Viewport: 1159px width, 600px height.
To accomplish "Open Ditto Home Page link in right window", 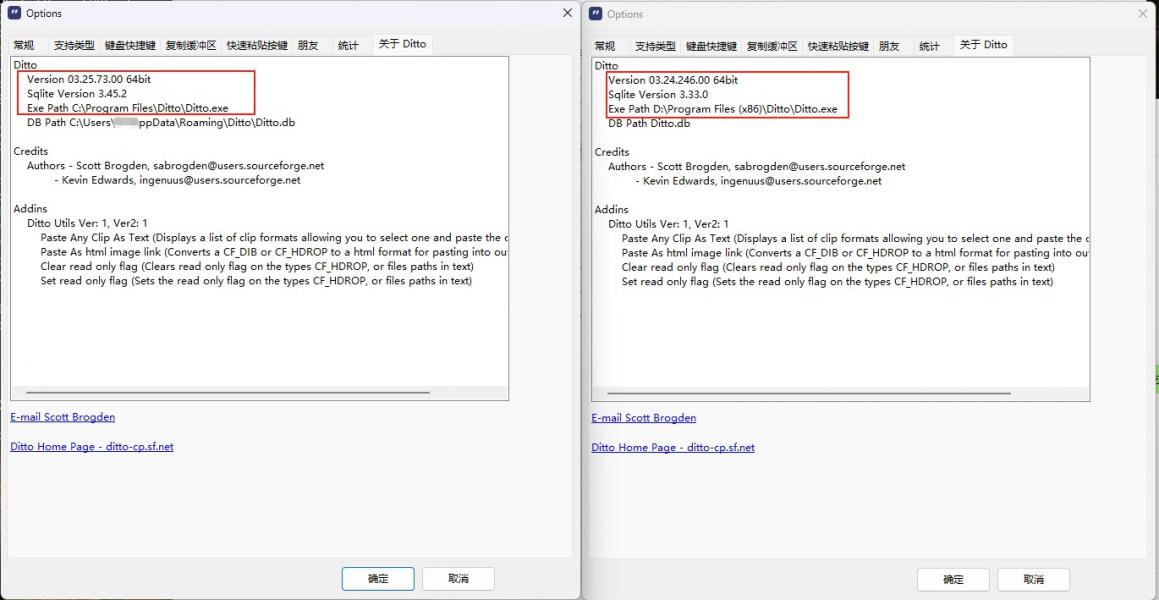I will click(x=673, y=448).
